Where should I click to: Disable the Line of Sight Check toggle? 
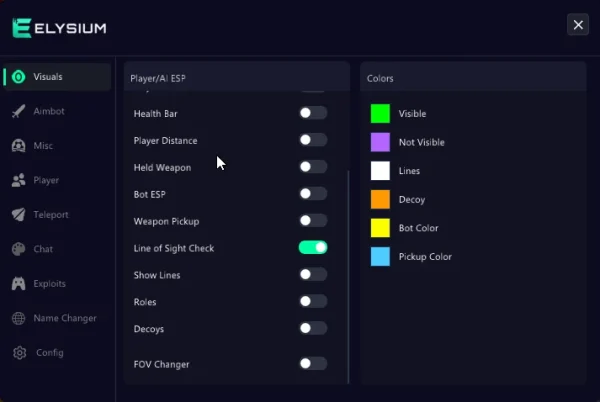tap(313, 247)
